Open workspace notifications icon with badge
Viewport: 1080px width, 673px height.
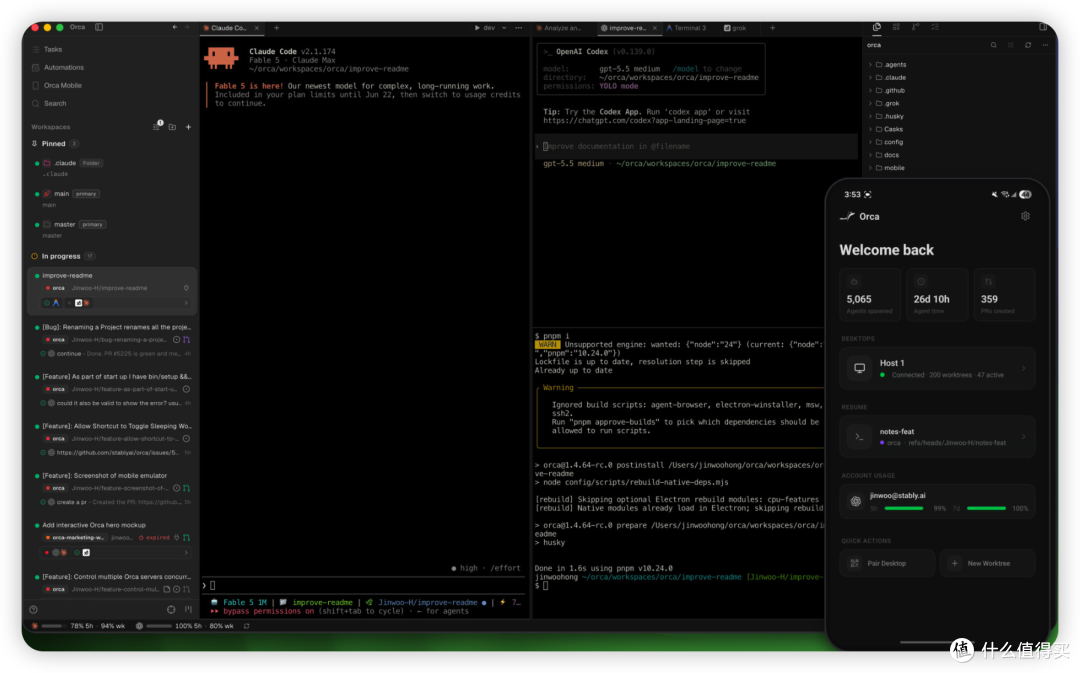coord(157,126)
